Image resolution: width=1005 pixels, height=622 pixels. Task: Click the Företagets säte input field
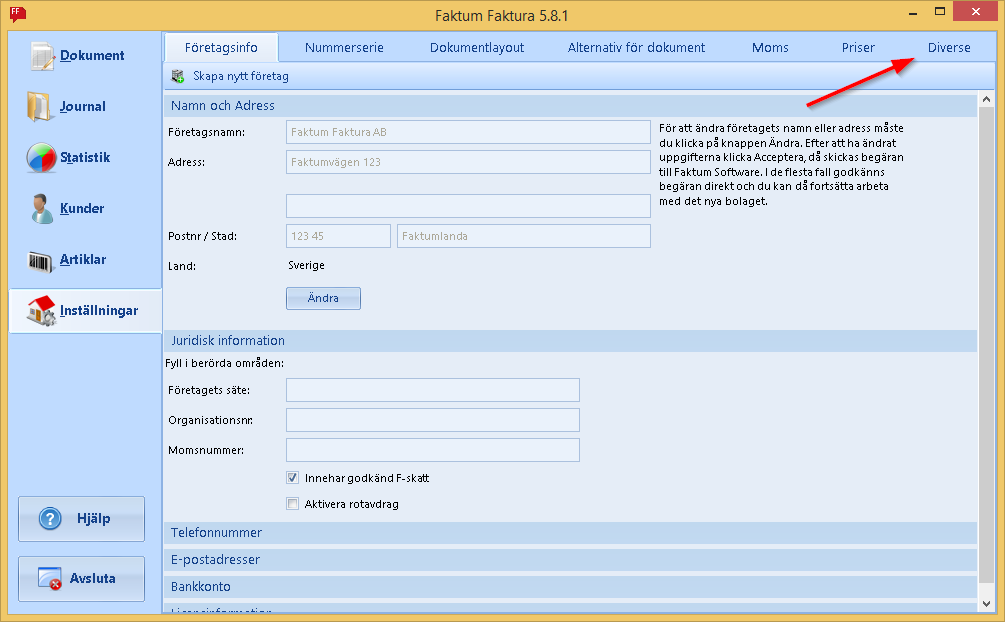pos(433,390)
